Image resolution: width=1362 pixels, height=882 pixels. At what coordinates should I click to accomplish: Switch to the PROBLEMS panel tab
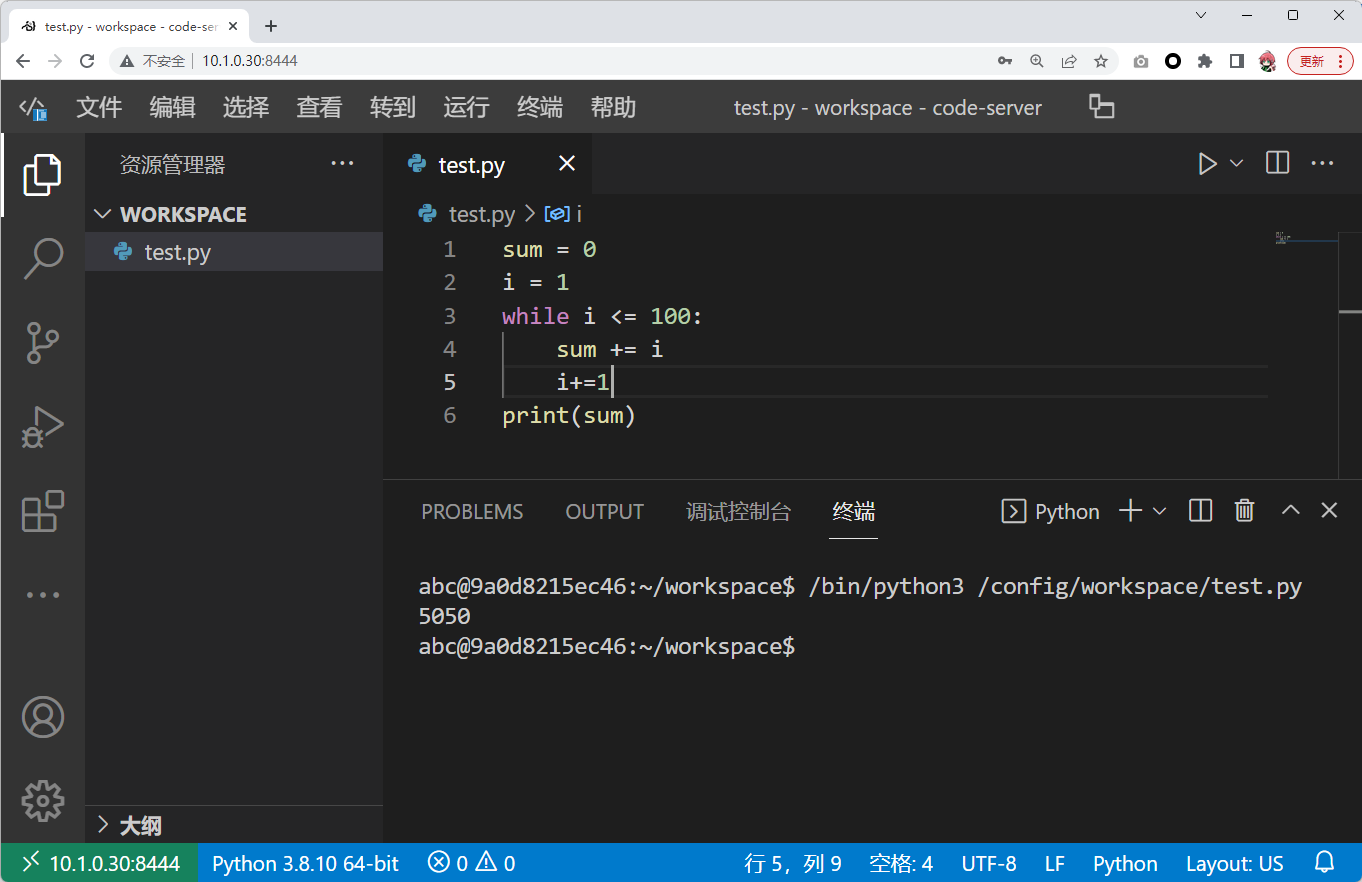[472, 512]
